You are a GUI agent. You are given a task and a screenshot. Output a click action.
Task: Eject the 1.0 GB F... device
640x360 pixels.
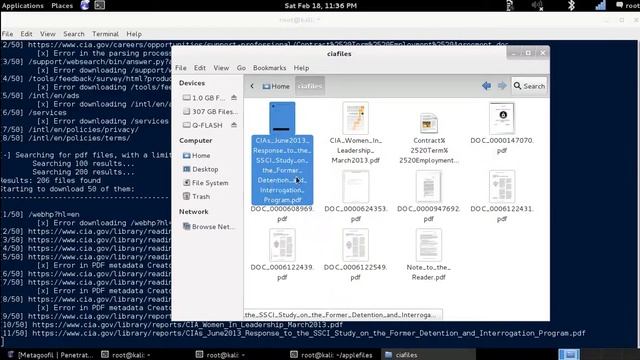[x=234, y=98]
